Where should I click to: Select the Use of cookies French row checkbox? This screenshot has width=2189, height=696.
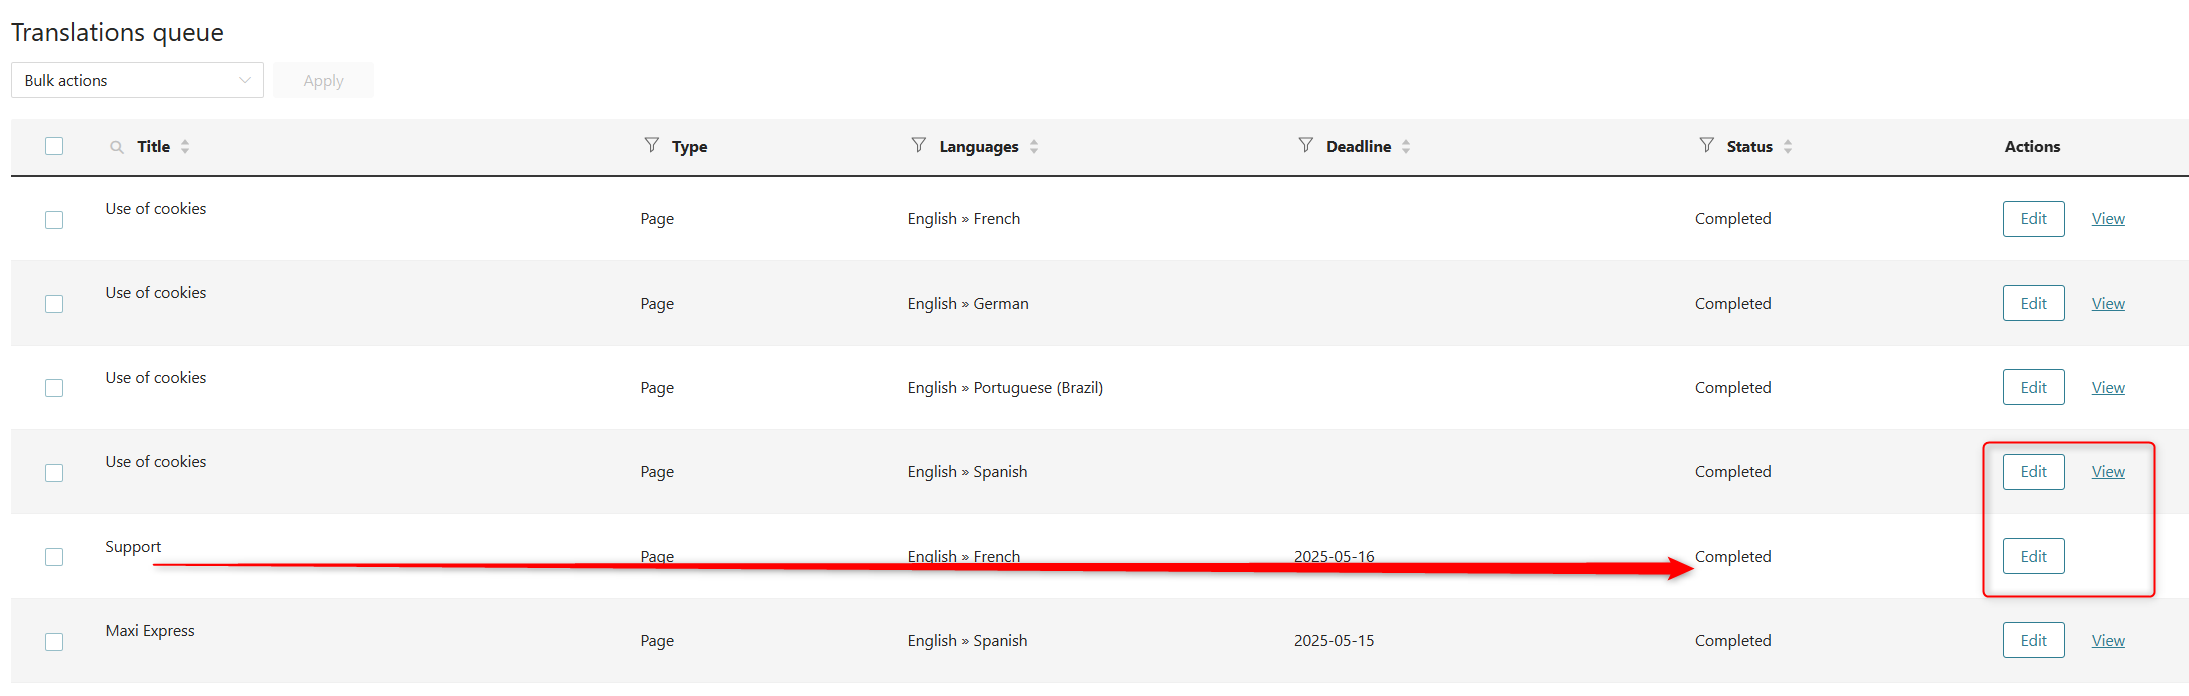tap(54, 219)
